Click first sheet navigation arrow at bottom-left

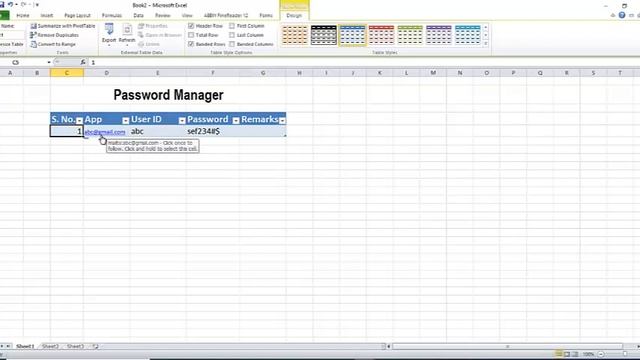2,346
